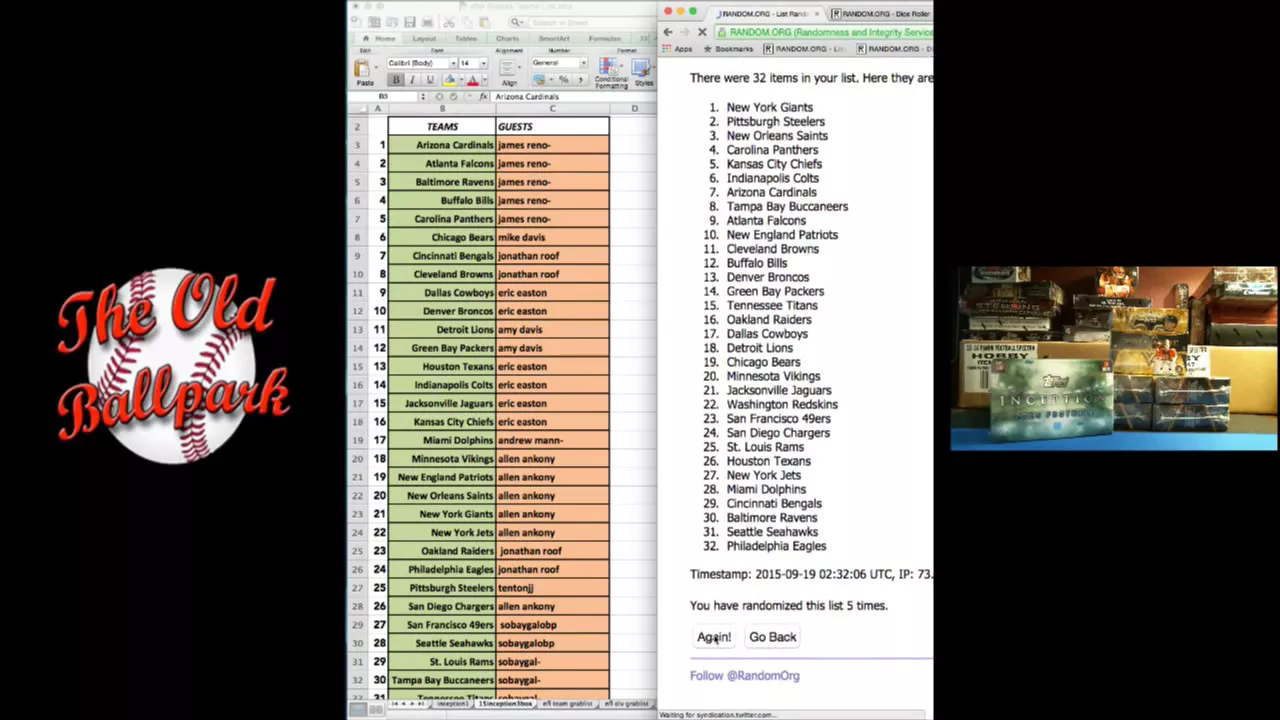Click the Cut scissors icon in Excel
1280x720 pixels.
tap(449, 22)
